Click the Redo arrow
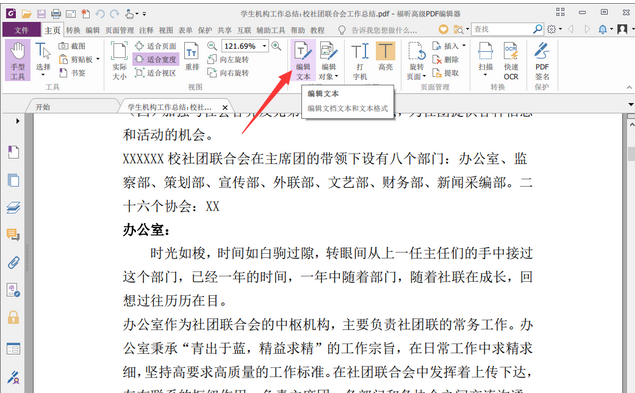The height and width of the screenshot is (393, 635). (x=115, y=14)
